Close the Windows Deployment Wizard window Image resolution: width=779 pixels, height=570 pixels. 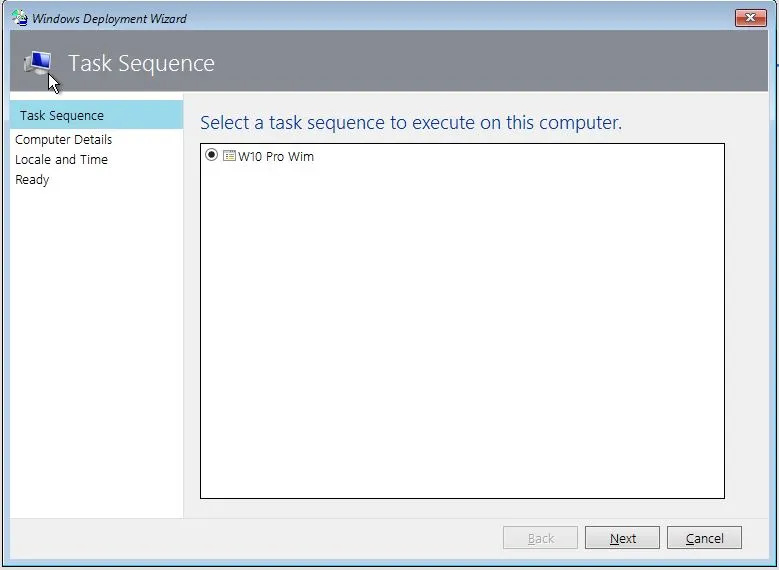tap(750, 18)
